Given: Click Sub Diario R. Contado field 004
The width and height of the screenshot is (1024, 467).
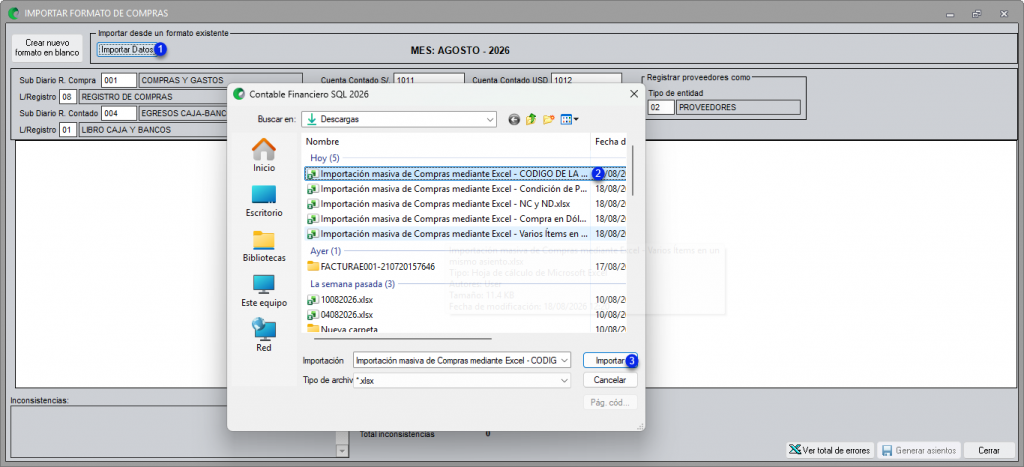Looking at the screenshot, I should (x=120, y=113).
